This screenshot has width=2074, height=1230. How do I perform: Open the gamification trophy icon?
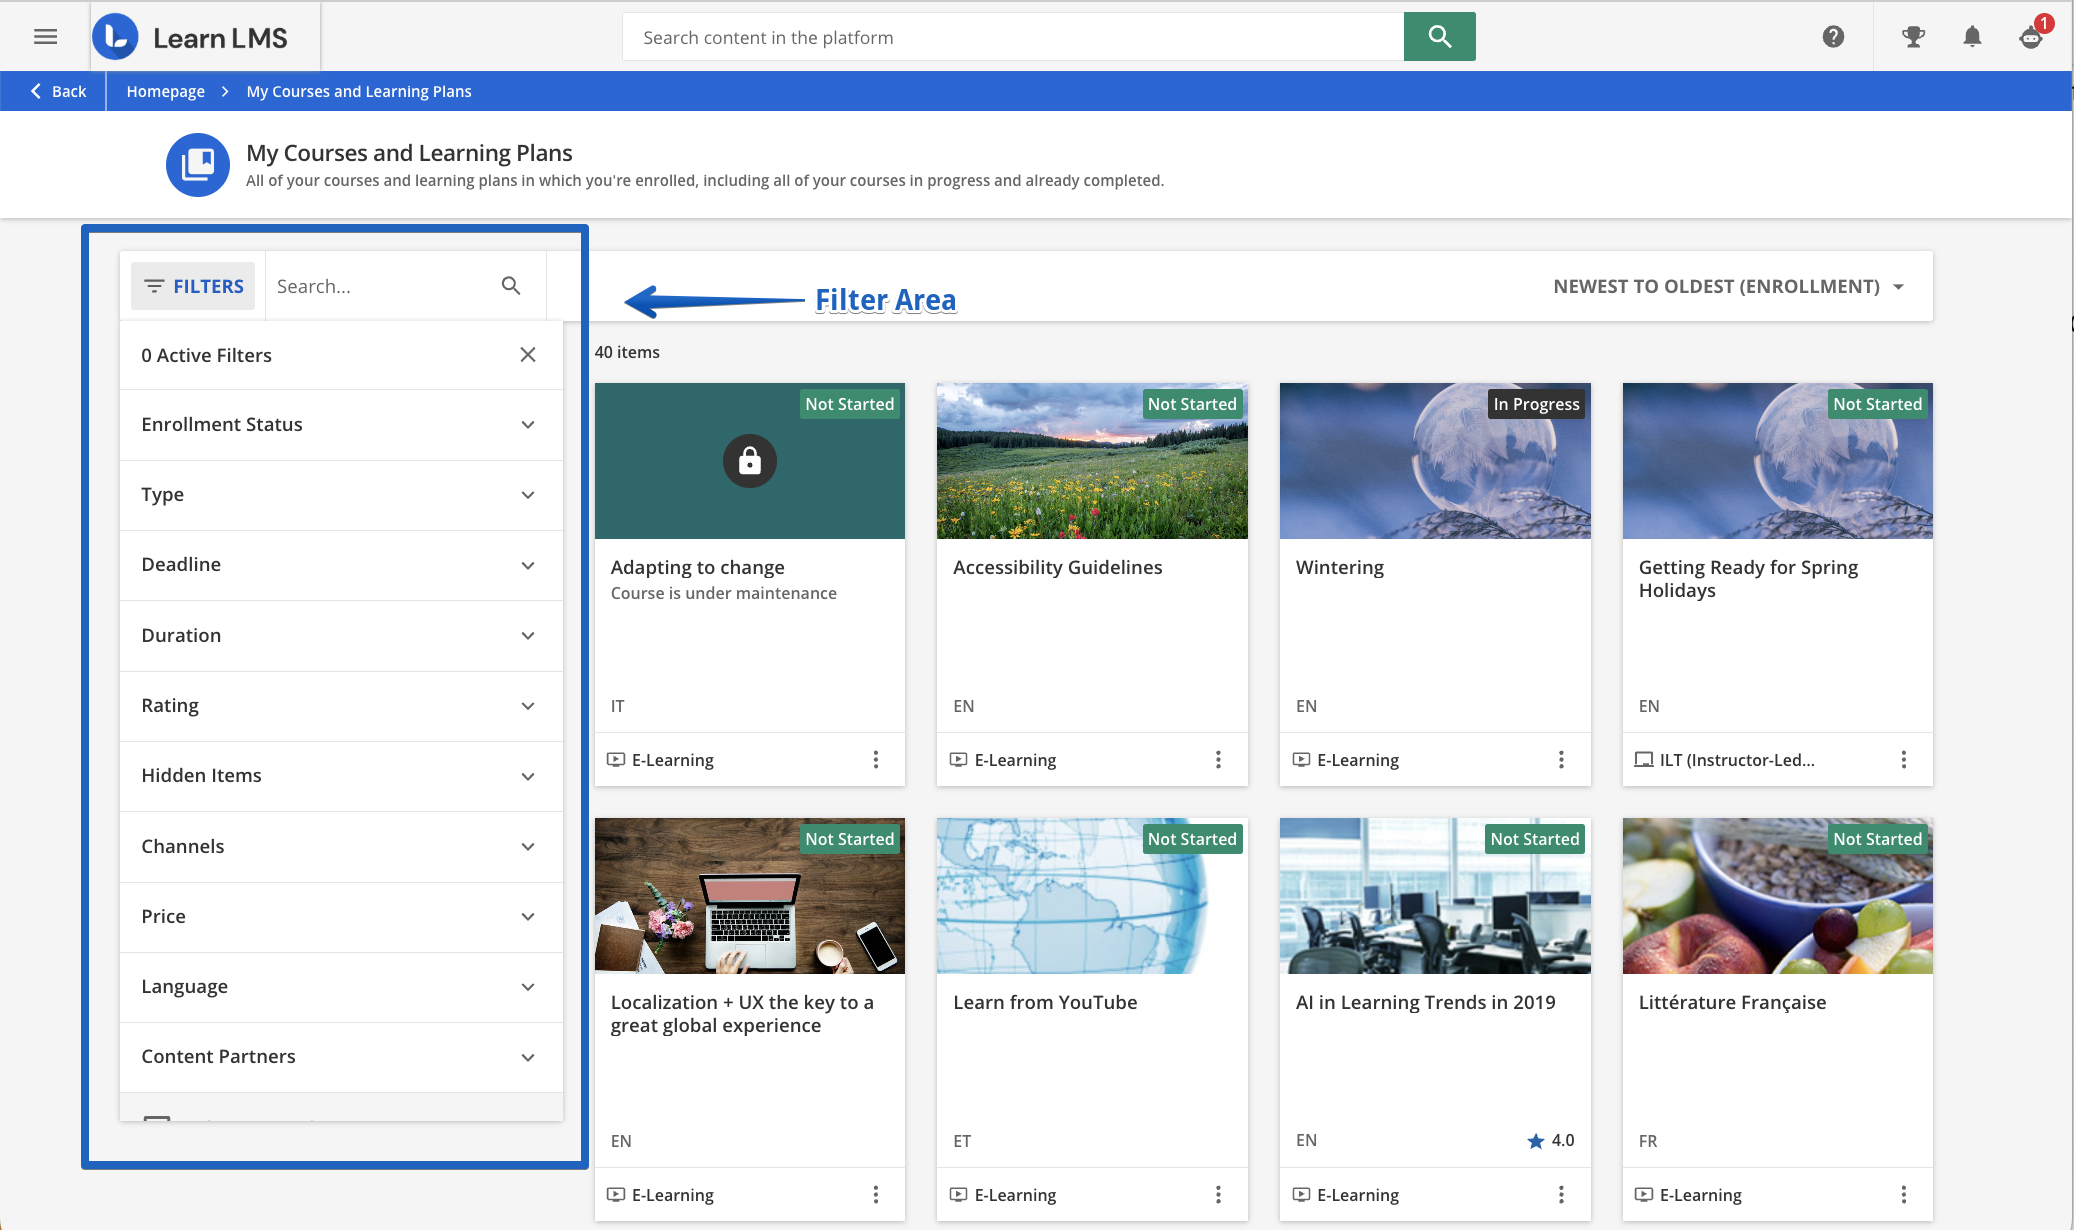tap(1912, 37)
